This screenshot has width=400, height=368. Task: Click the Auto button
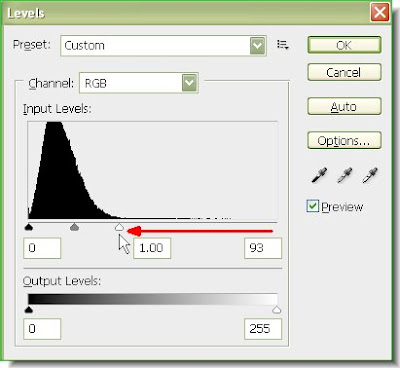(x=344, y=106)
